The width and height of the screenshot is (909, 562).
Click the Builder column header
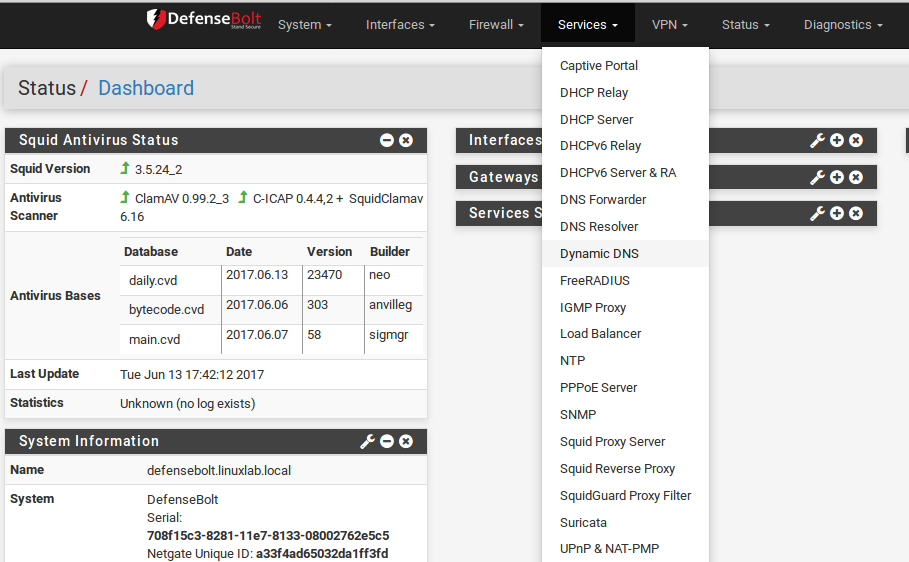tap(390, 252)
